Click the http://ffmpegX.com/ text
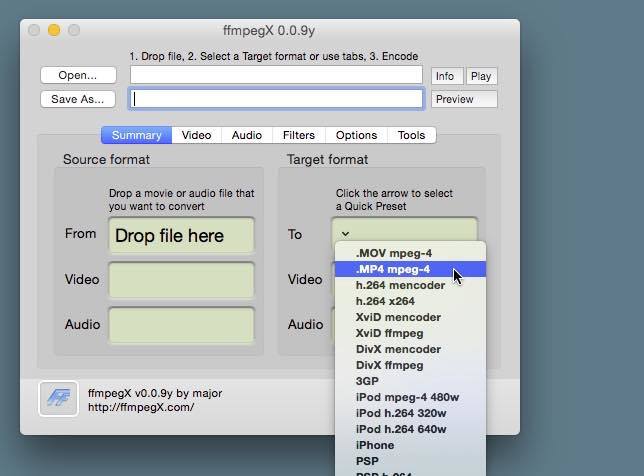This screenshot has width=644, height=476. pos(141,407)
